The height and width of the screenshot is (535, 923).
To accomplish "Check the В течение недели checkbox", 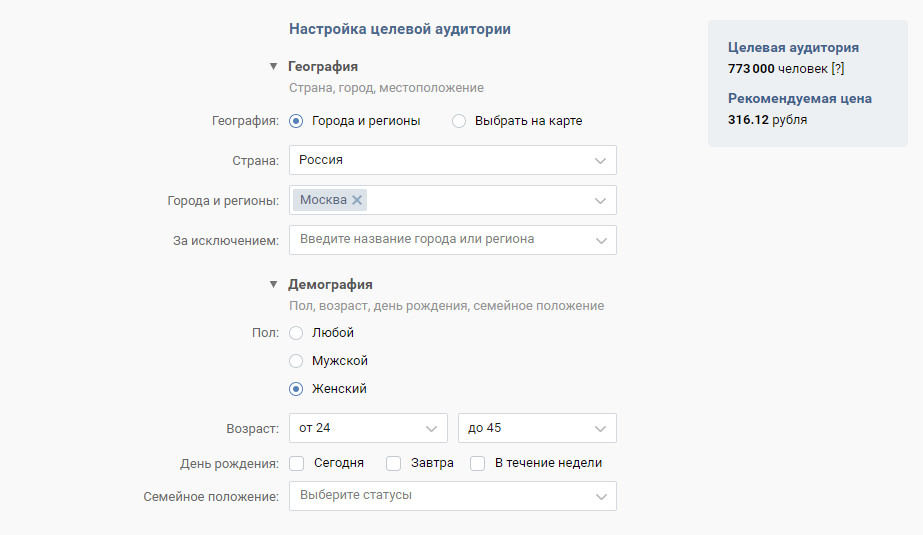I will pos(478,464).
